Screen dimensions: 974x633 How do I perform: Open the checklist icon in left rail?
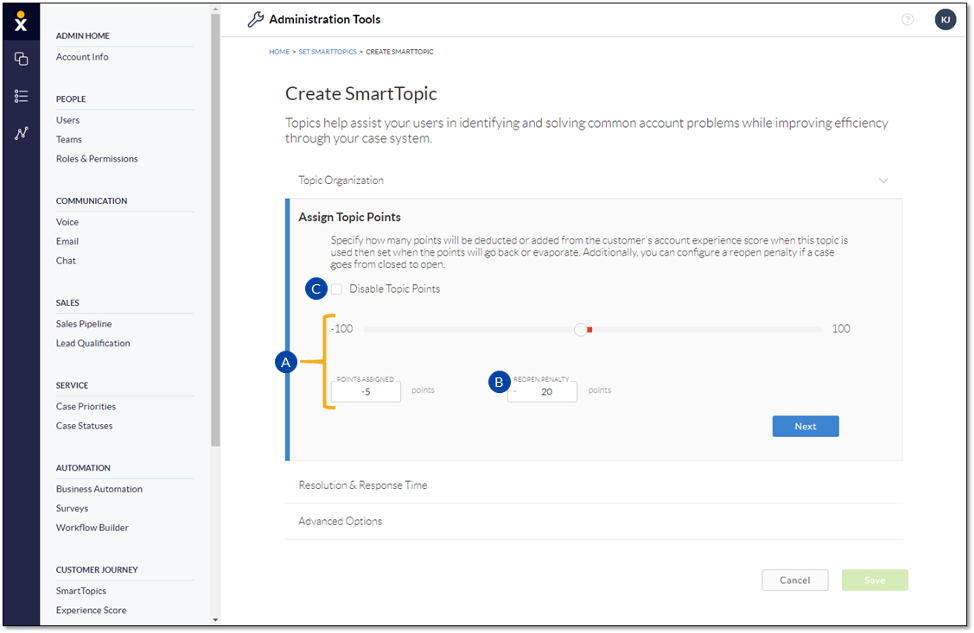click(21, 96)
